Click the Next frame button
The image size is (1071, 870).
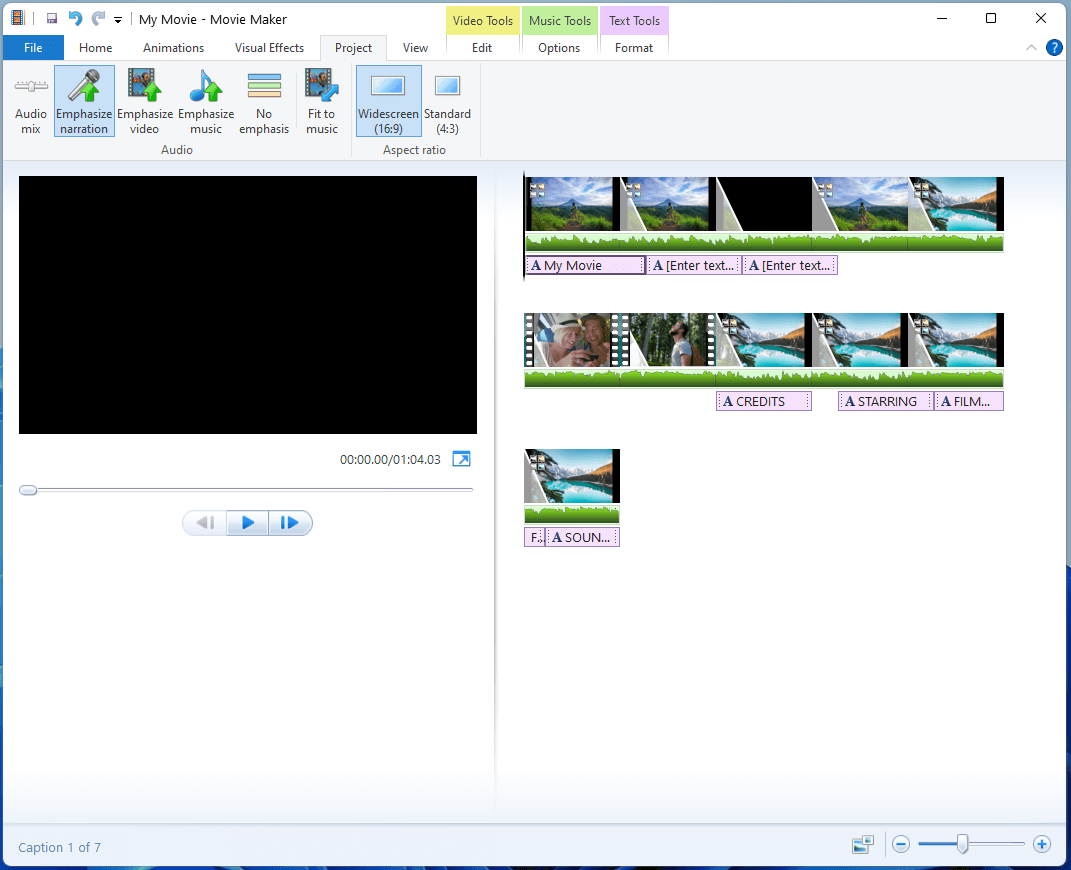click(x=290, y=523)
